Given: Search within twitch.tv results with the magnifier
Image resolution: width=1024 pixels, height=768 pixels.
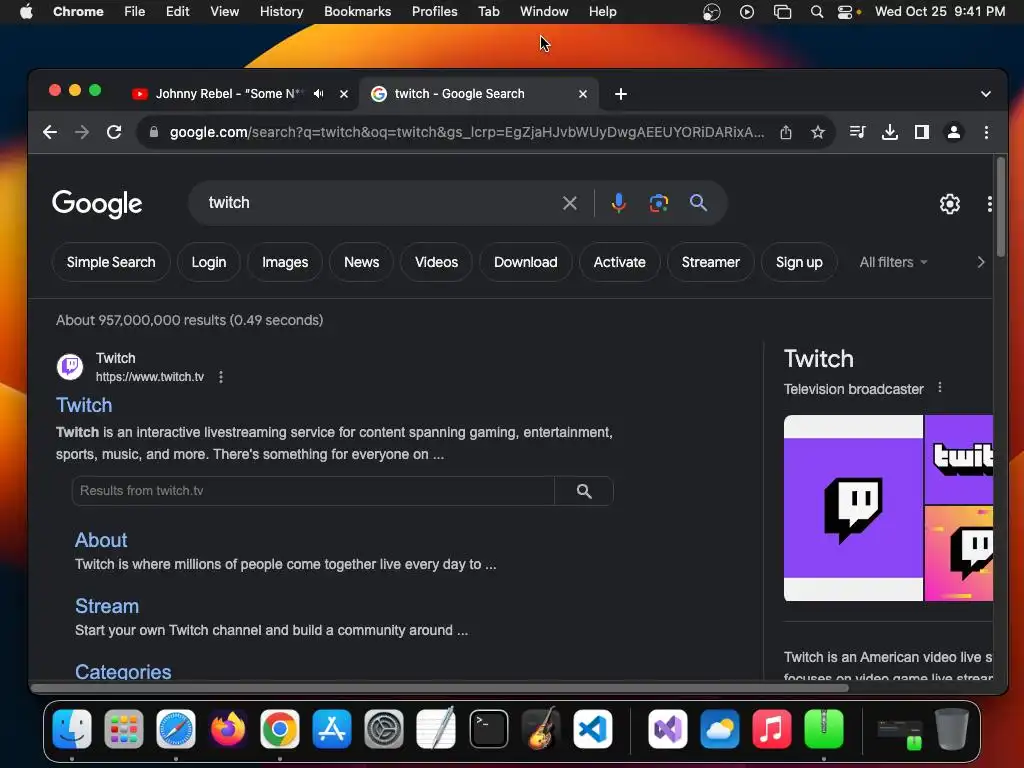Looking at the screenshot, I should tap(584, 491).
